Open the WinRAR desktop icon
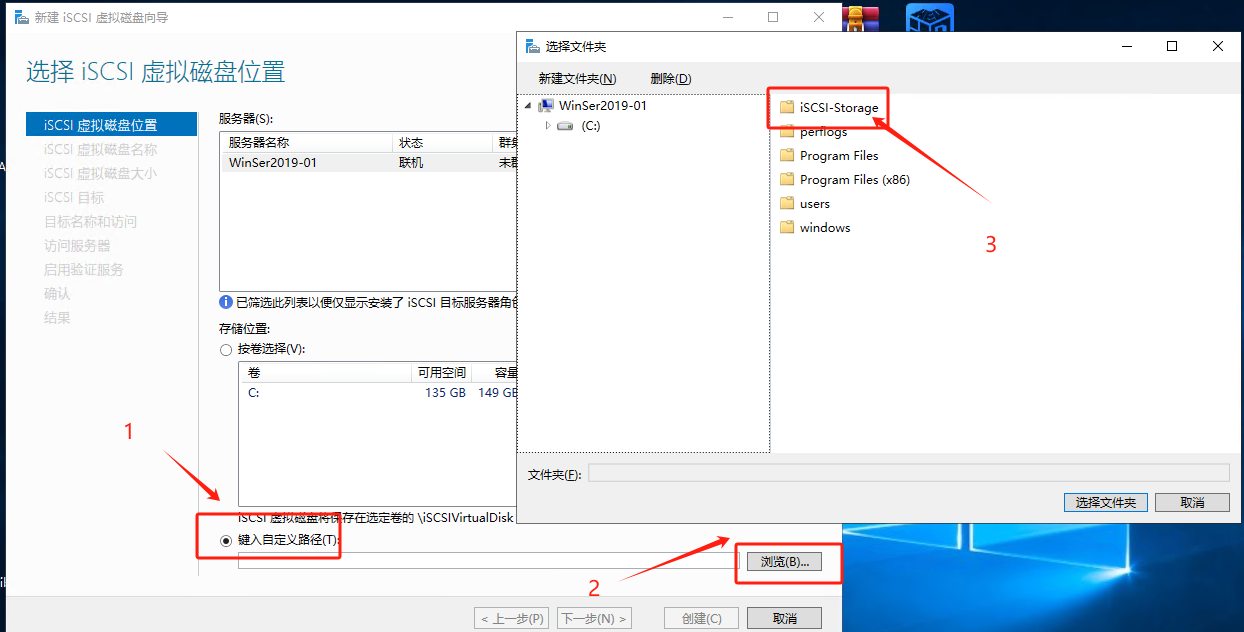 click(x=862, y=18)
